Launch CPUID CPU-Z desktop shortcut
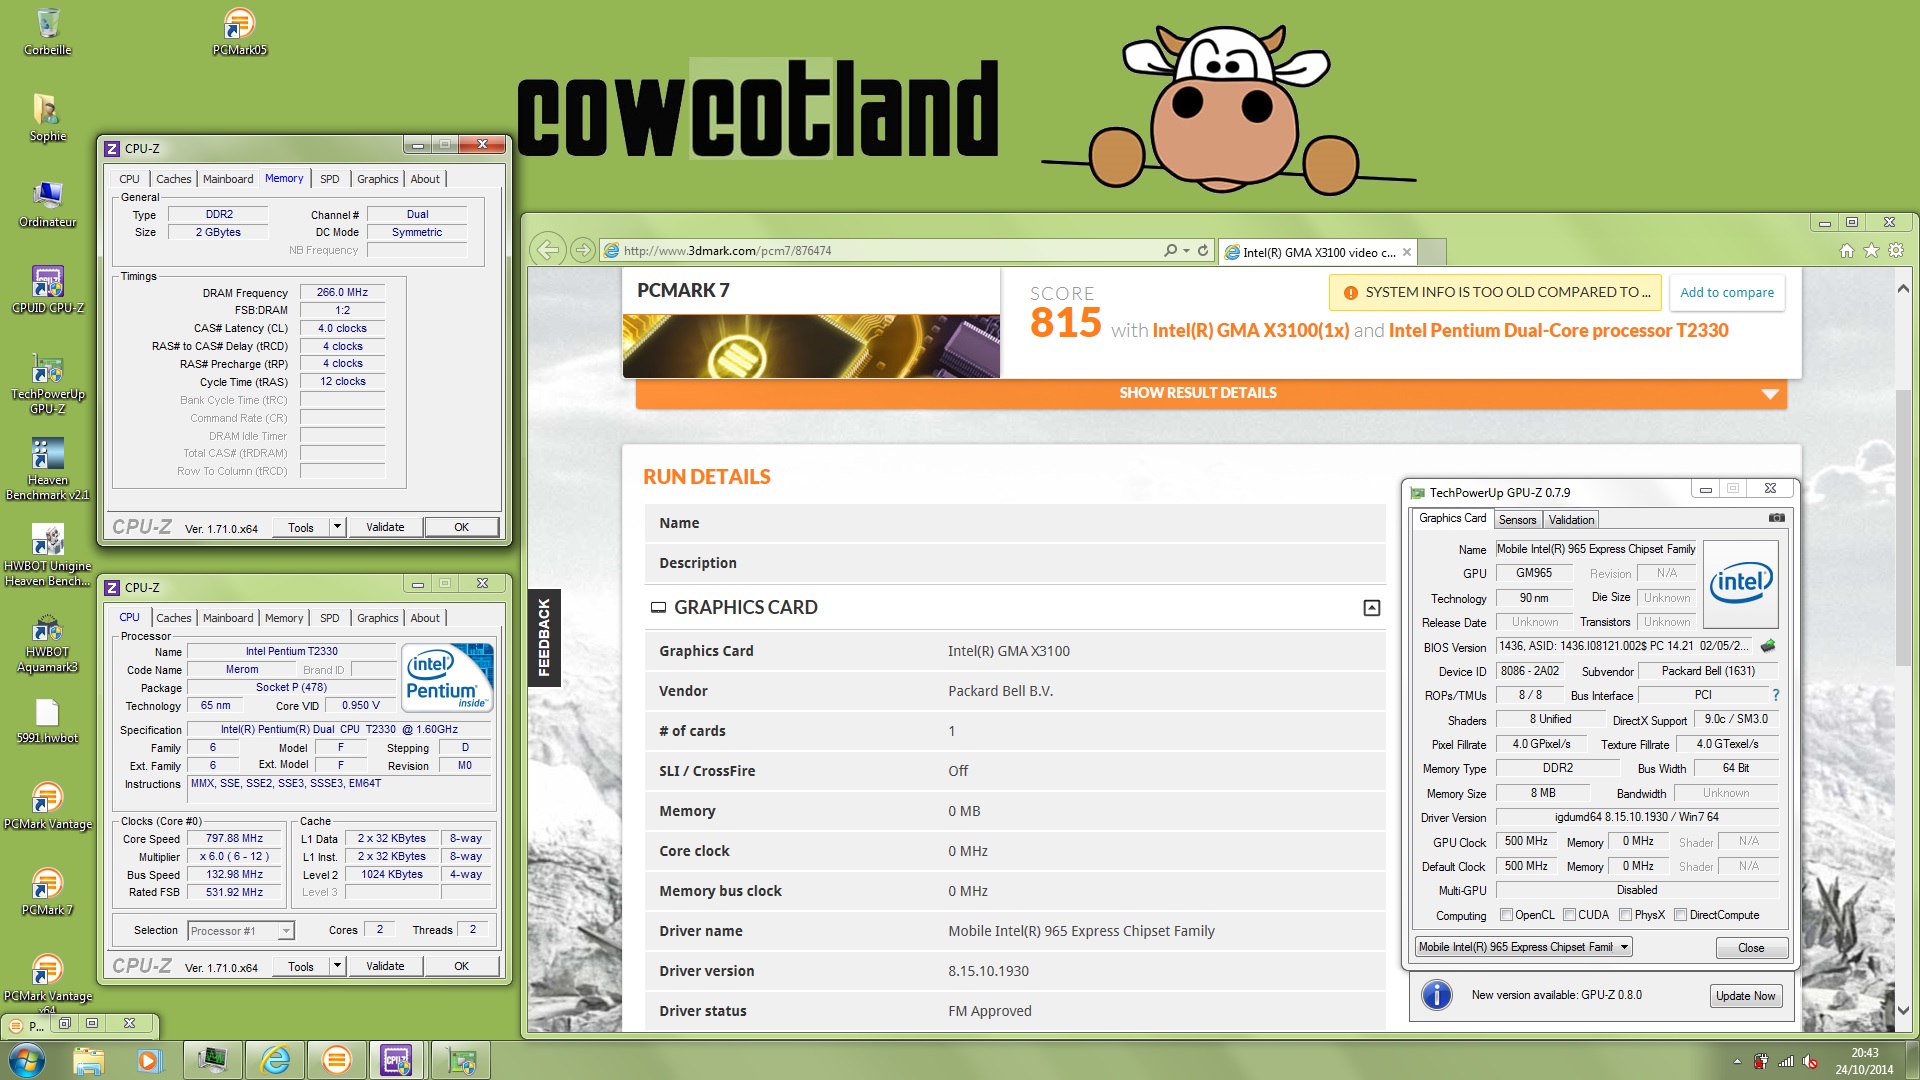The image size is (1920, 1080). click(47, 290)
